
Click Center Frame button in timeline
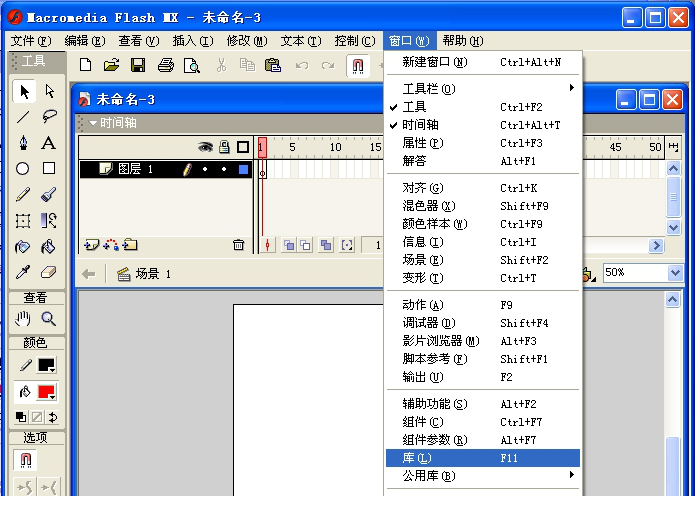(267, 245)
